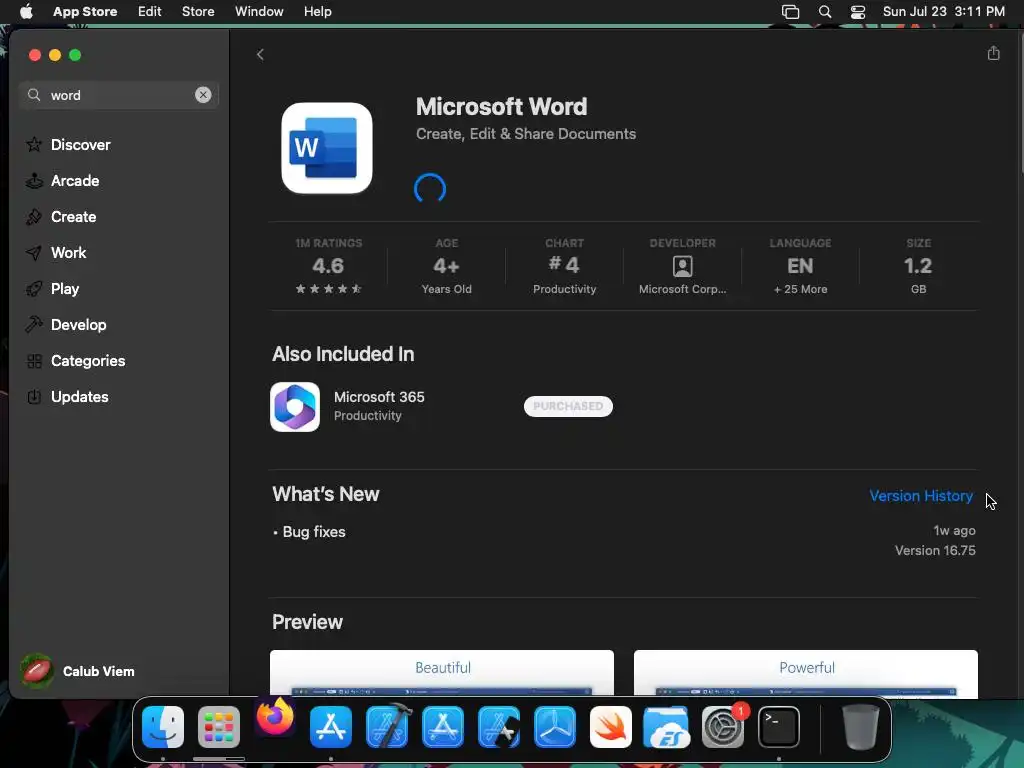1024x768 pixels.
Task: Click the back chevron arrow
Action: click(x=260, y=55)
